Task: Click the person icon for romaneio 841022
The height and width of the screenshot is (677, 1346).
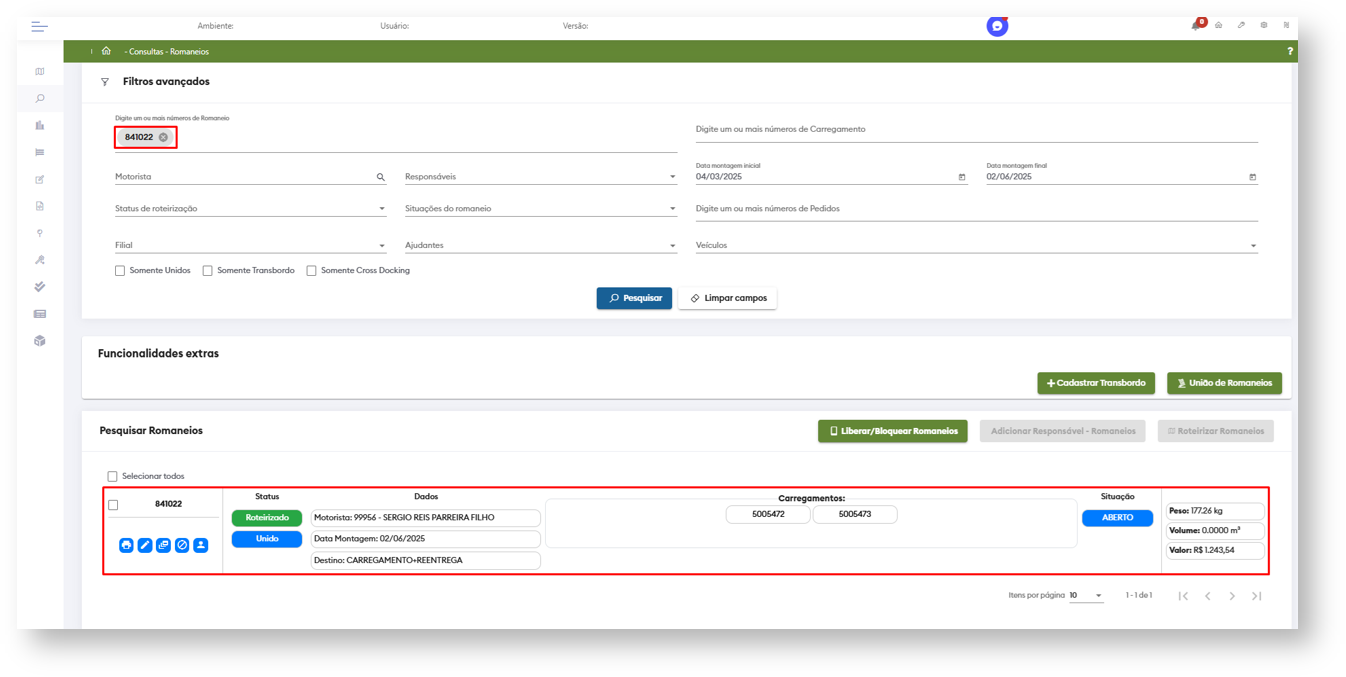Action: 201,545
